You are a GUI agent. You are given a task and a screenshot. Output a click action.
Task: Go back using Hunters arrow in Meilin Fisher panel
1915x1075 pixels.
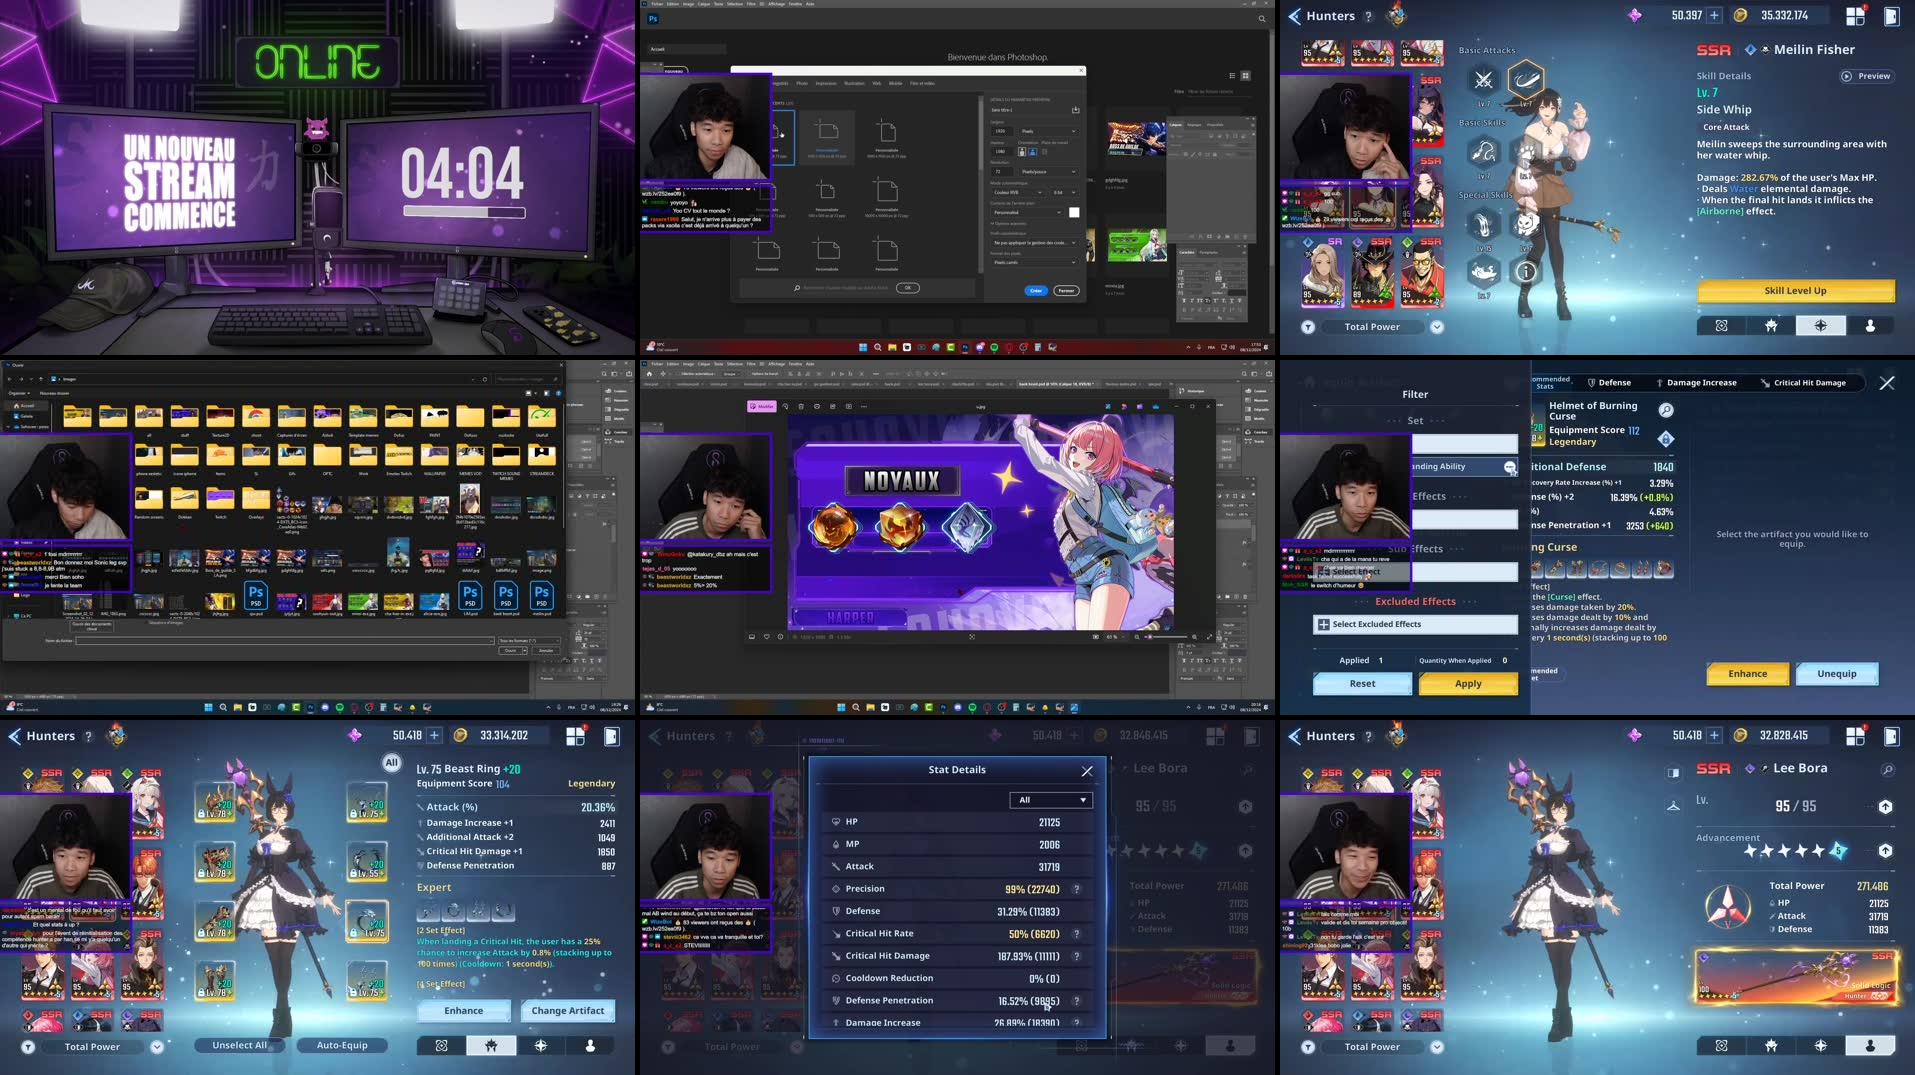point(1294,16)
